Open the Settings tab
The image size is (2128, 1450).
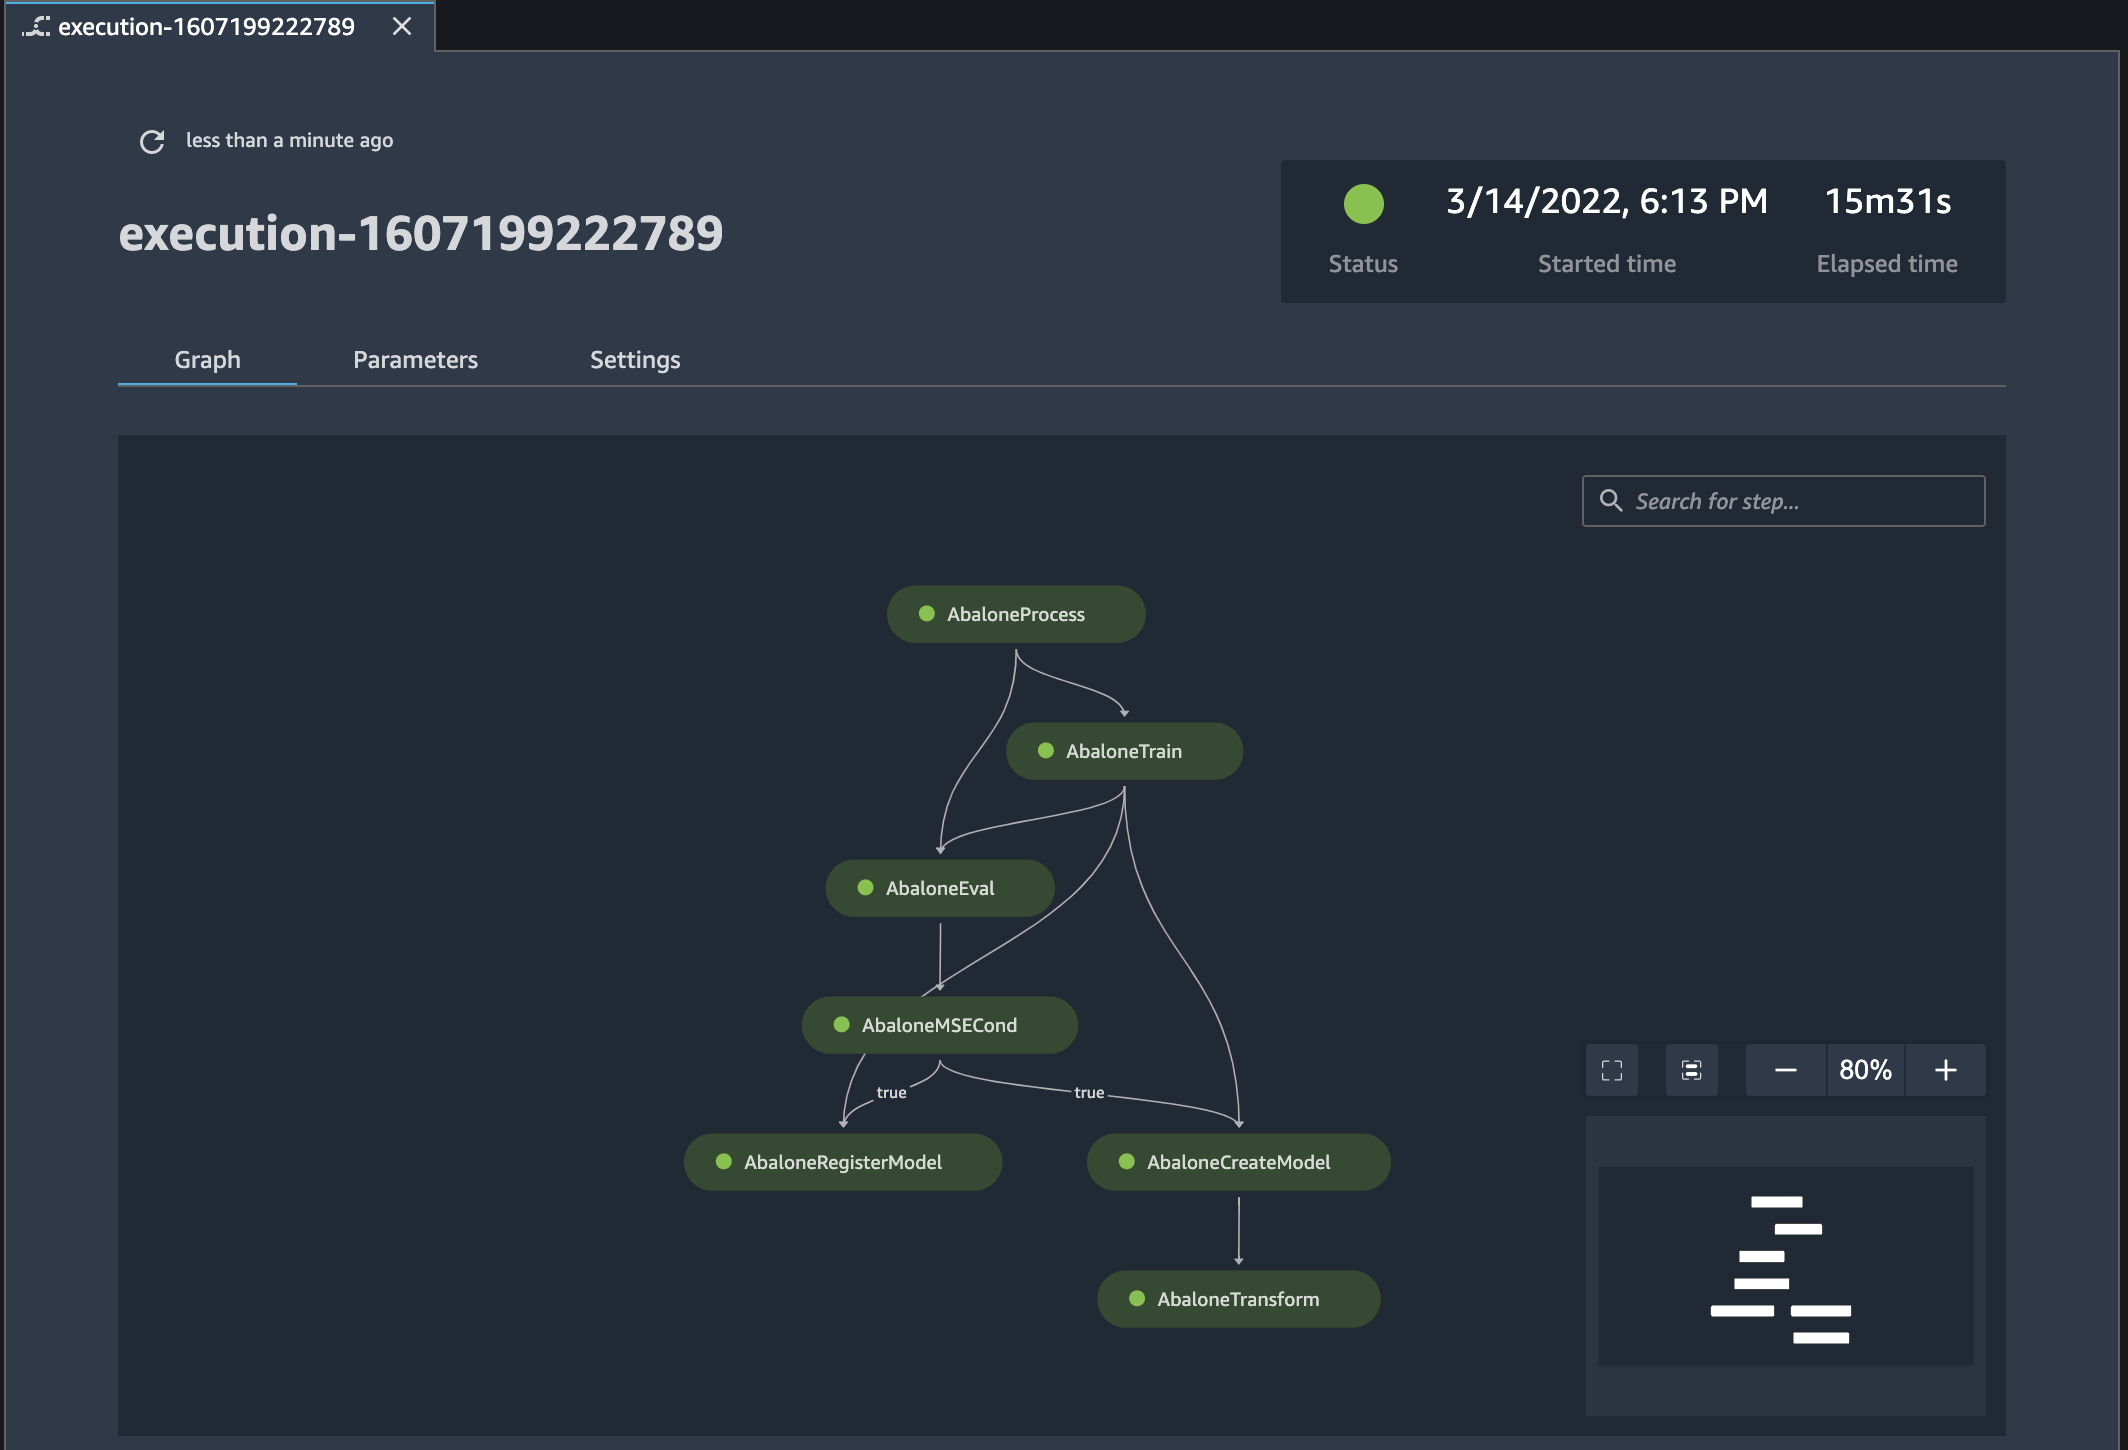pyautogui.click(x=634, y=357)
